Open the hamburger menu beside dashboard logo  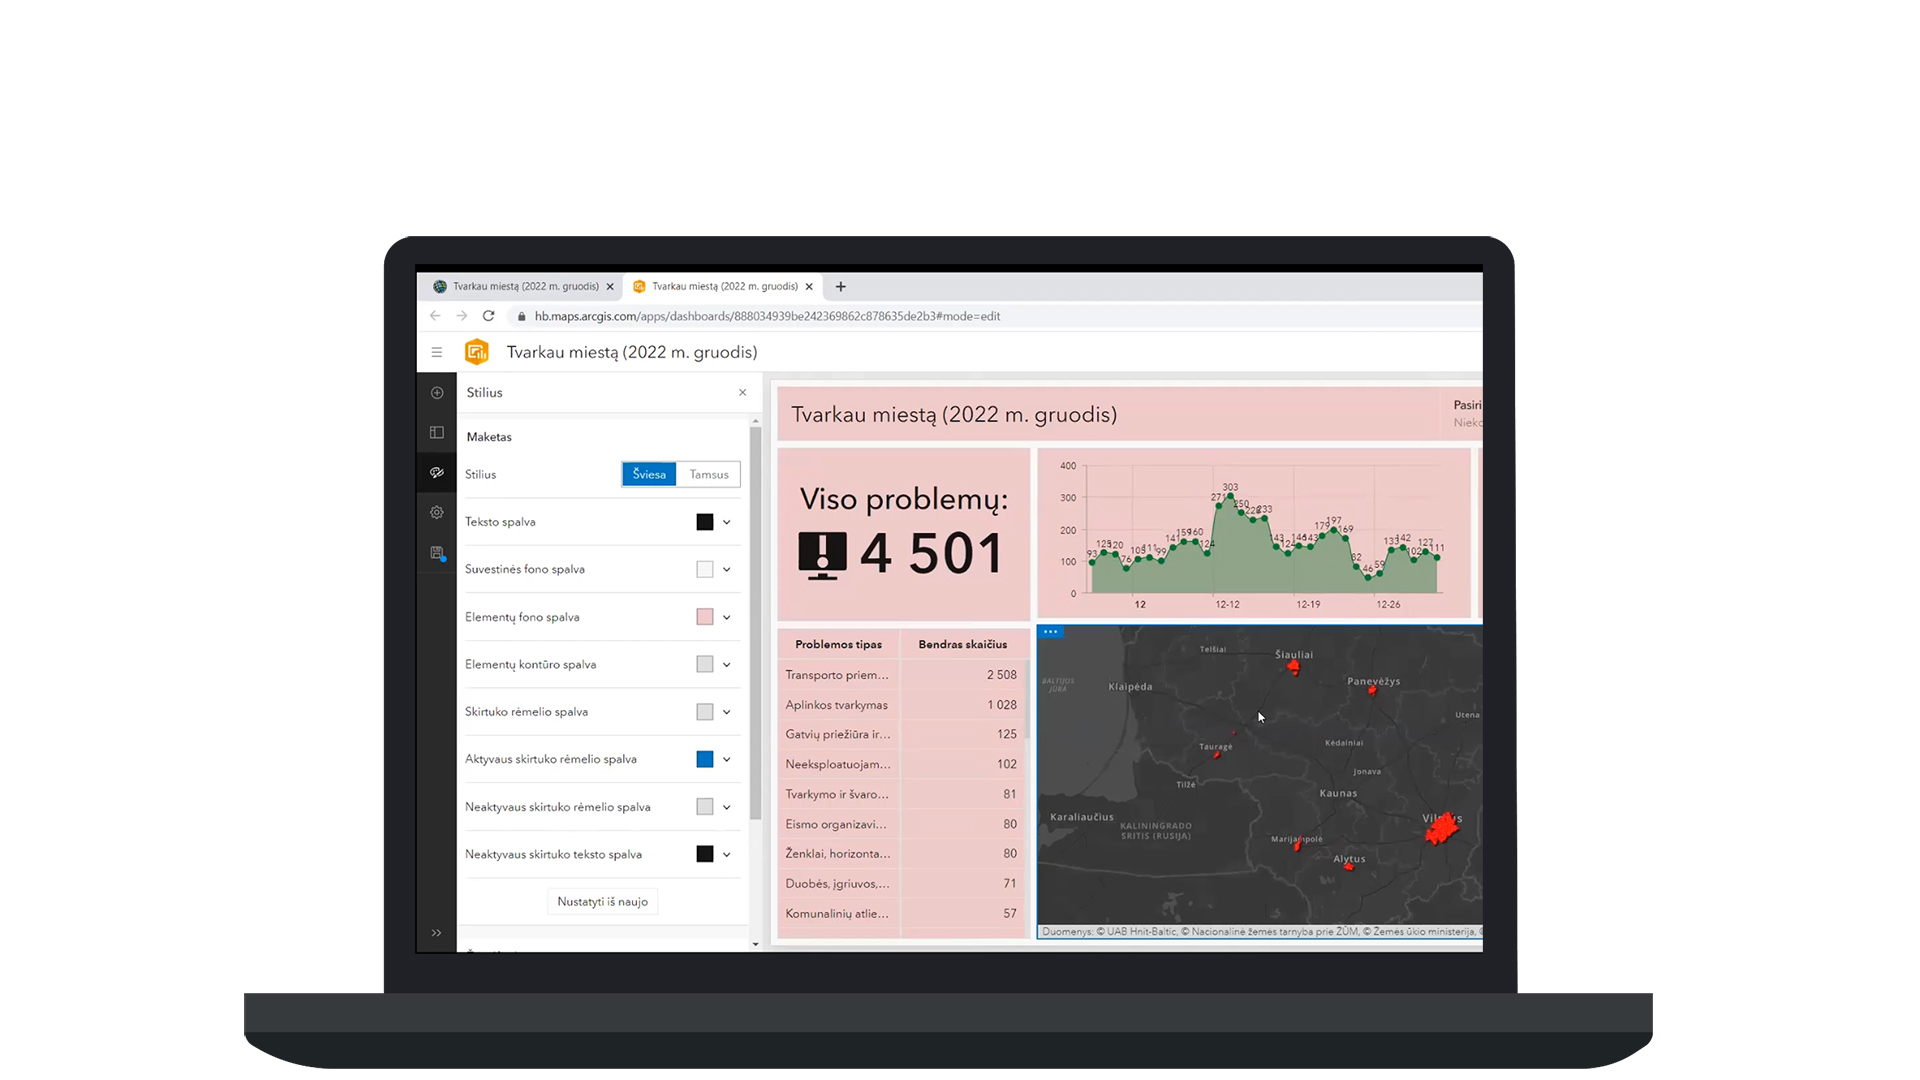tap(437, 352)
